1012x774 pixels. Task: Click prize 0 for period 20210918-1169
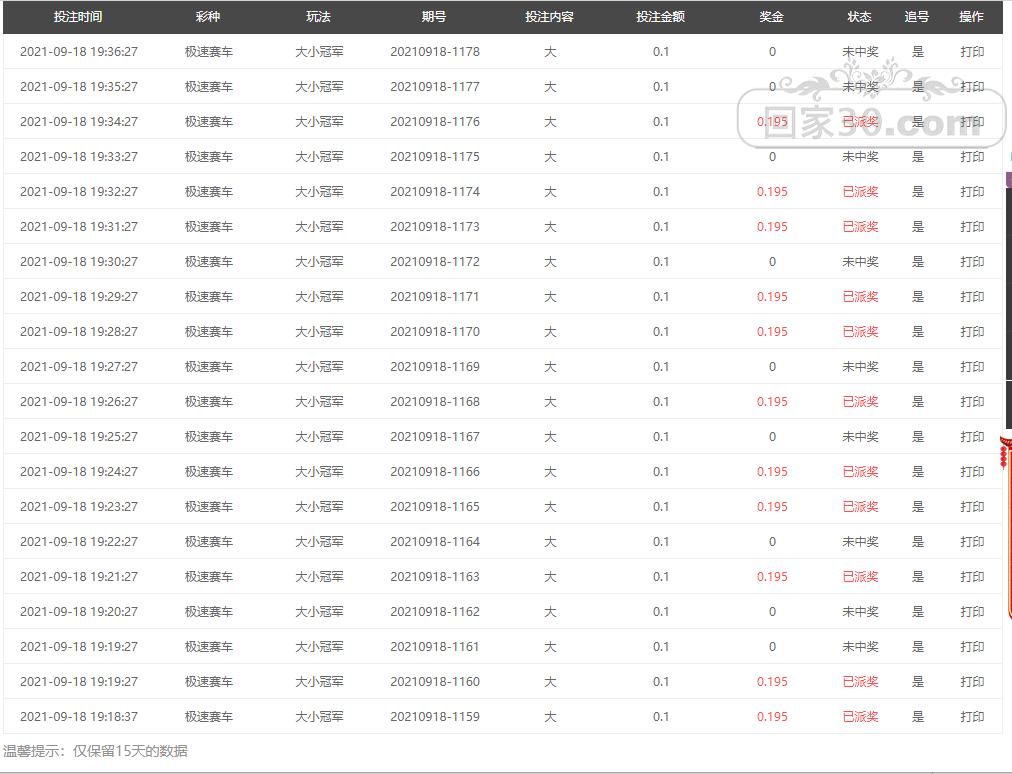(x=772, y=367)
